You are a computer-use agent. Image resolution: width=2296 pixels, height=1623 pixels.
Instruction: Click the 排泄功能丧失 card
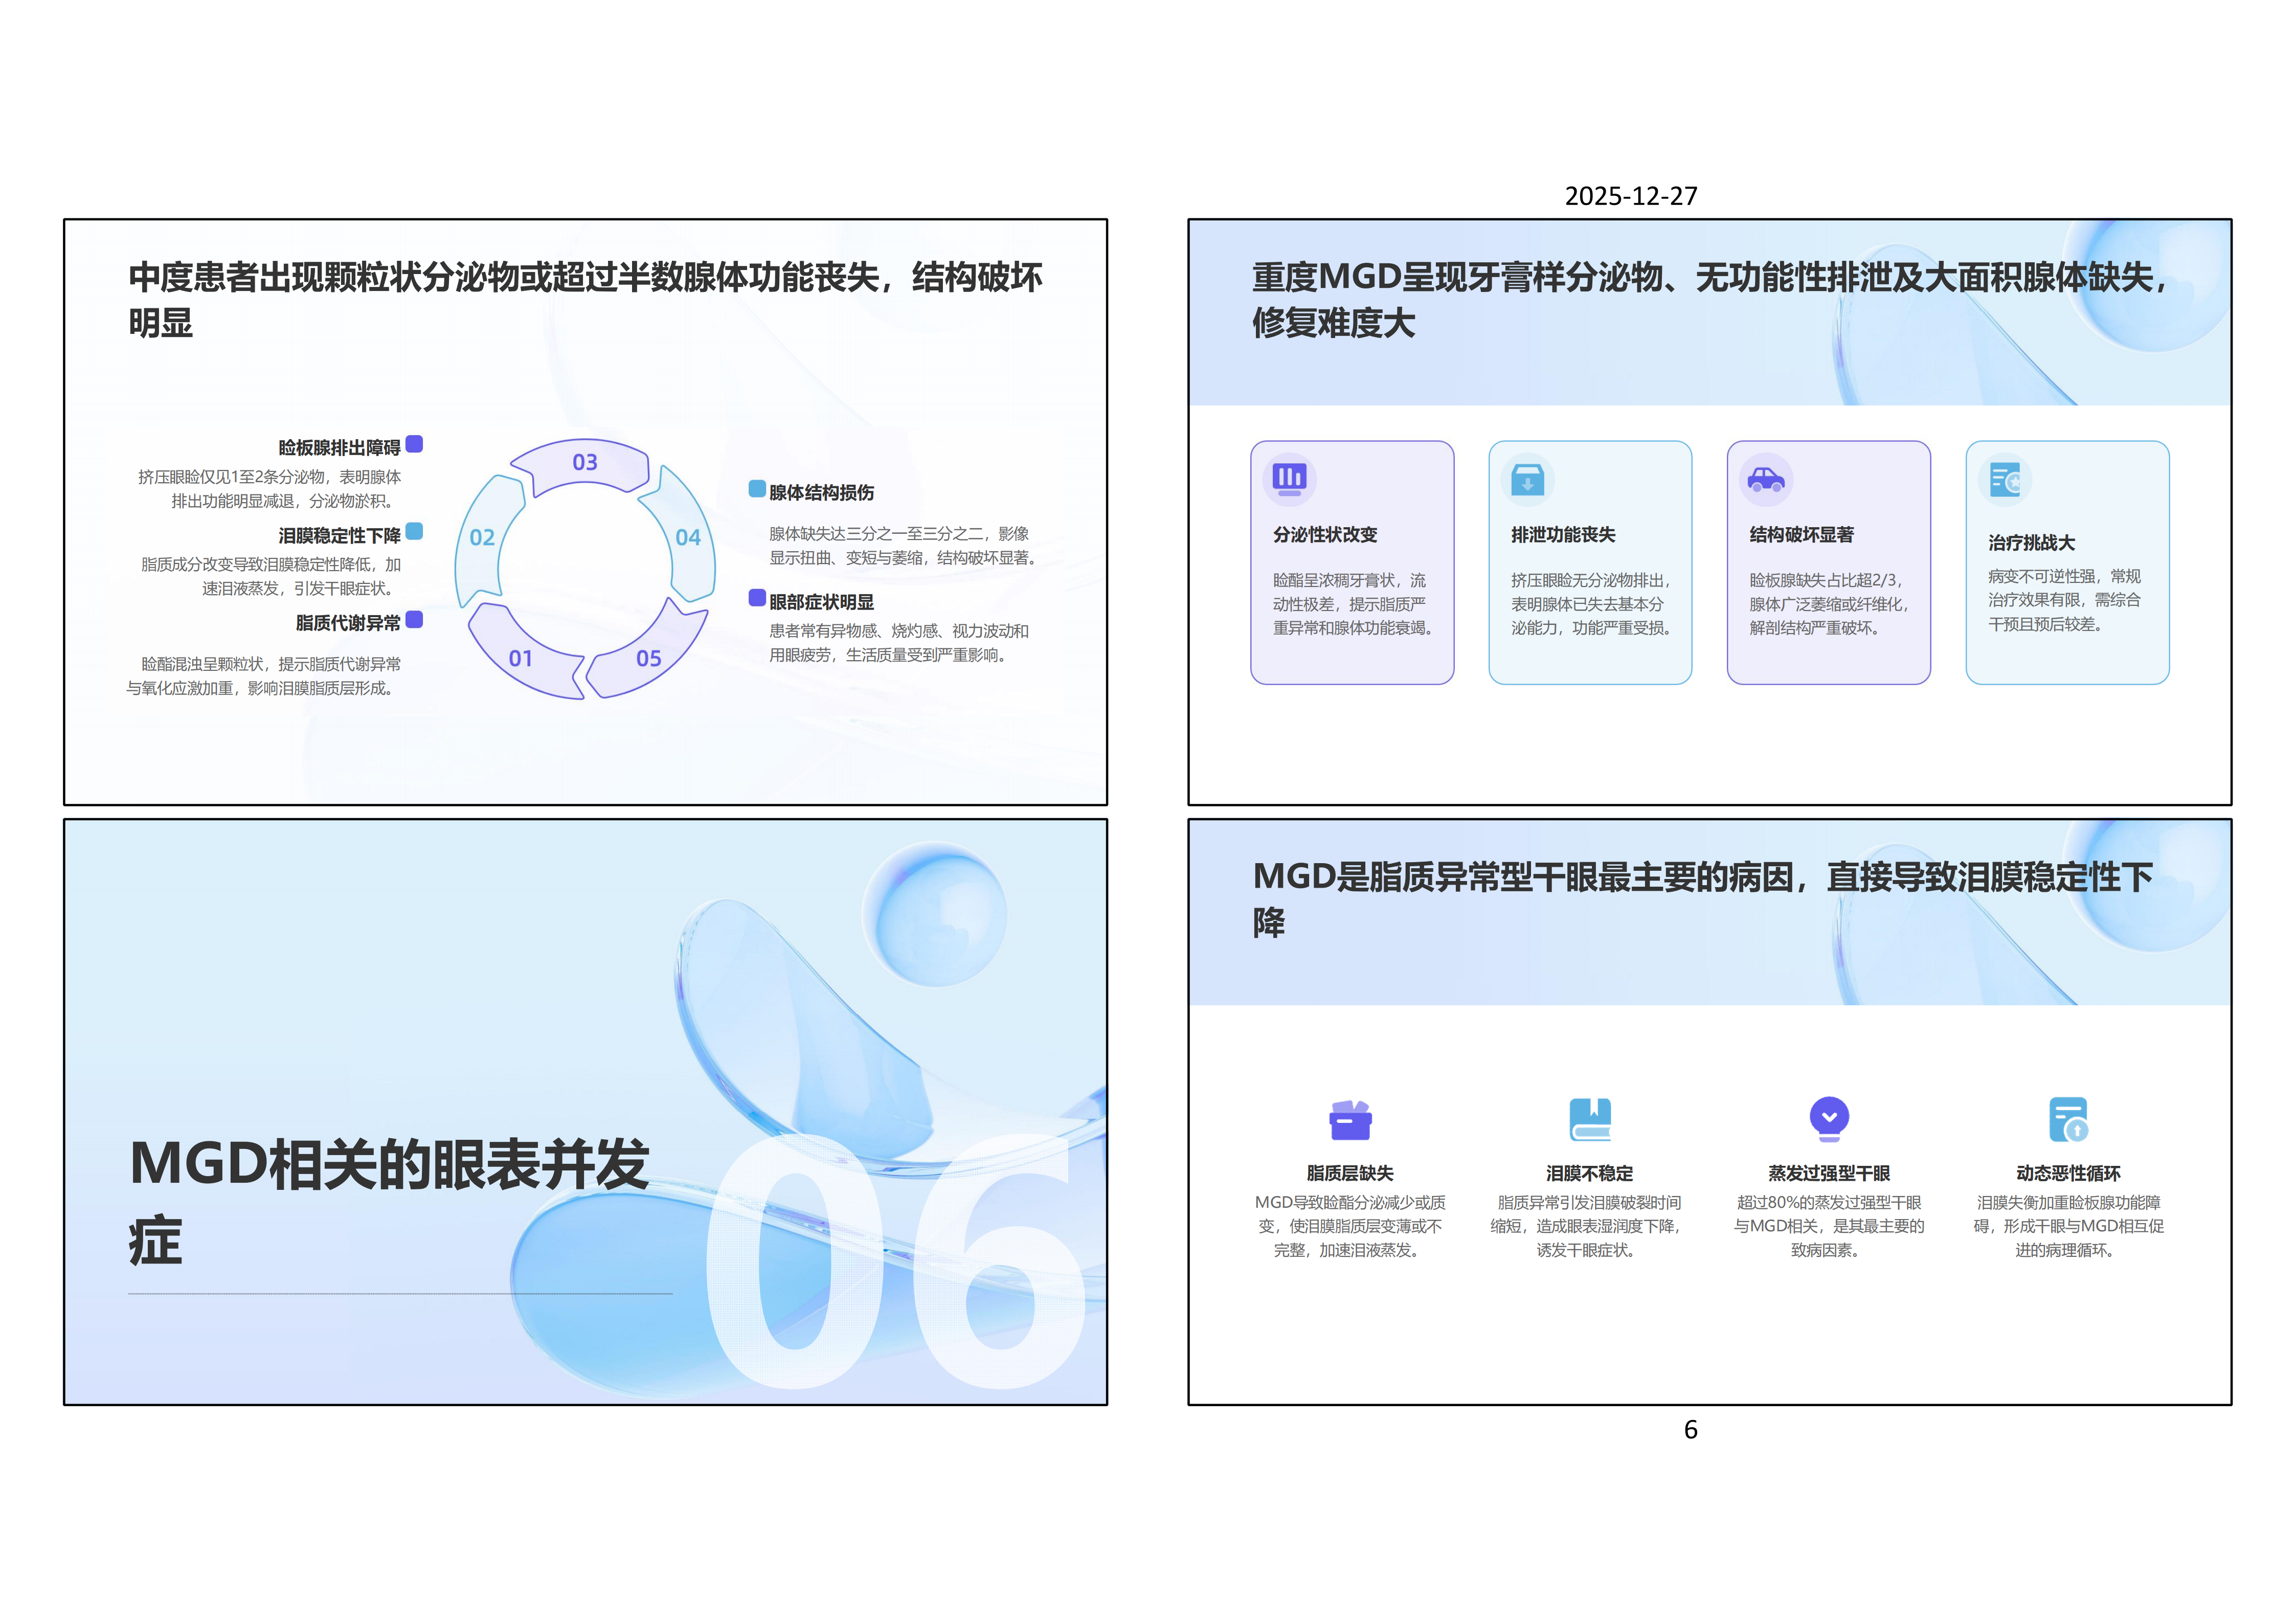[1590, 563]
